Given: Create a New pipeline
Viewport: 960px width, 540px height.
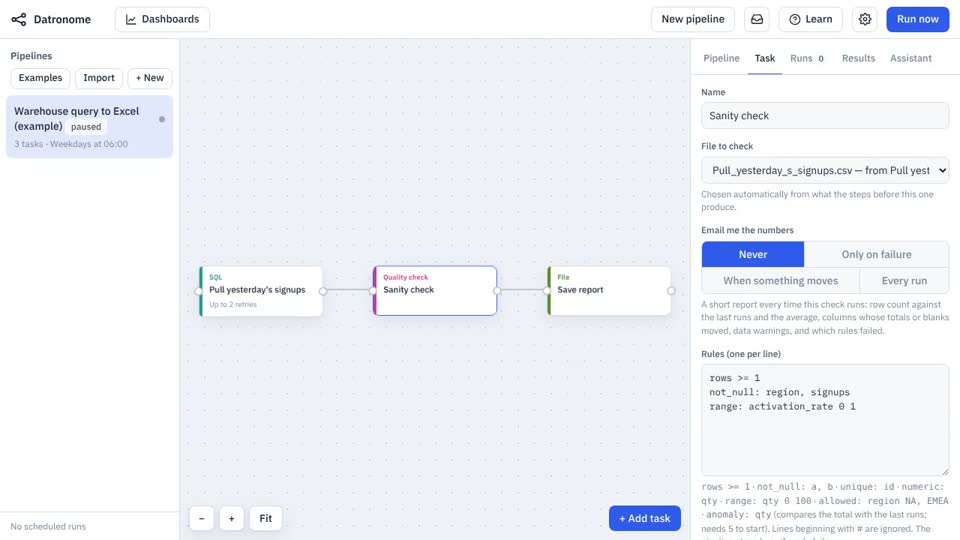Looking at the screenshot, I should 692,20.
